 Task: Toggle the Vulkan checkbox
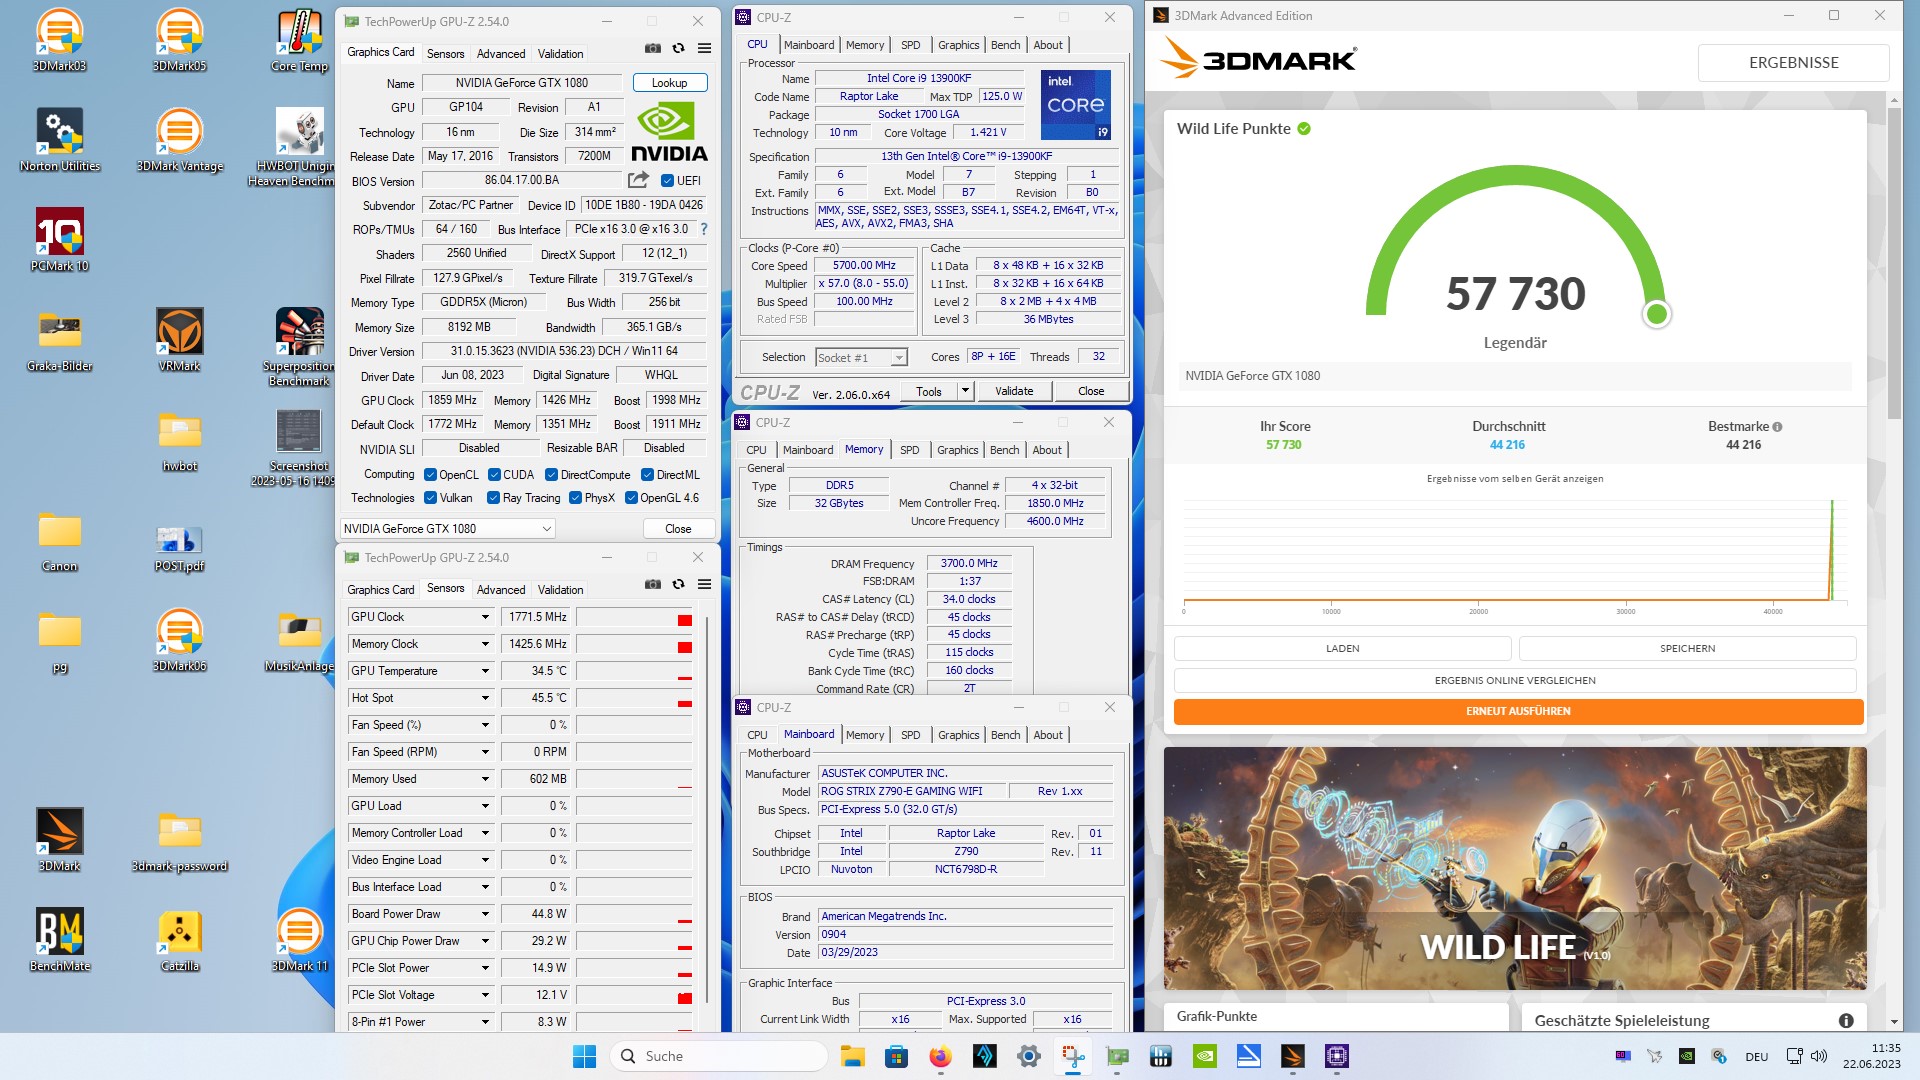point(430,498)
